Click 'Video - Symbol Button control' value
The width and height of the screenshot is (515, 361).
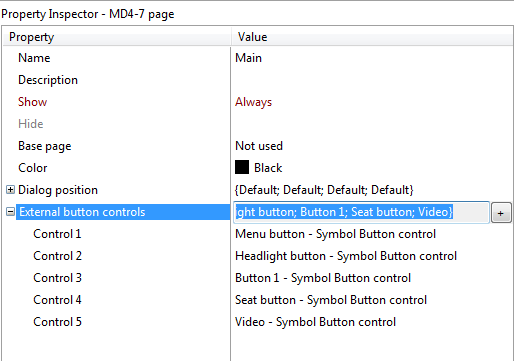pyautogui.click(x=315, y=322)
